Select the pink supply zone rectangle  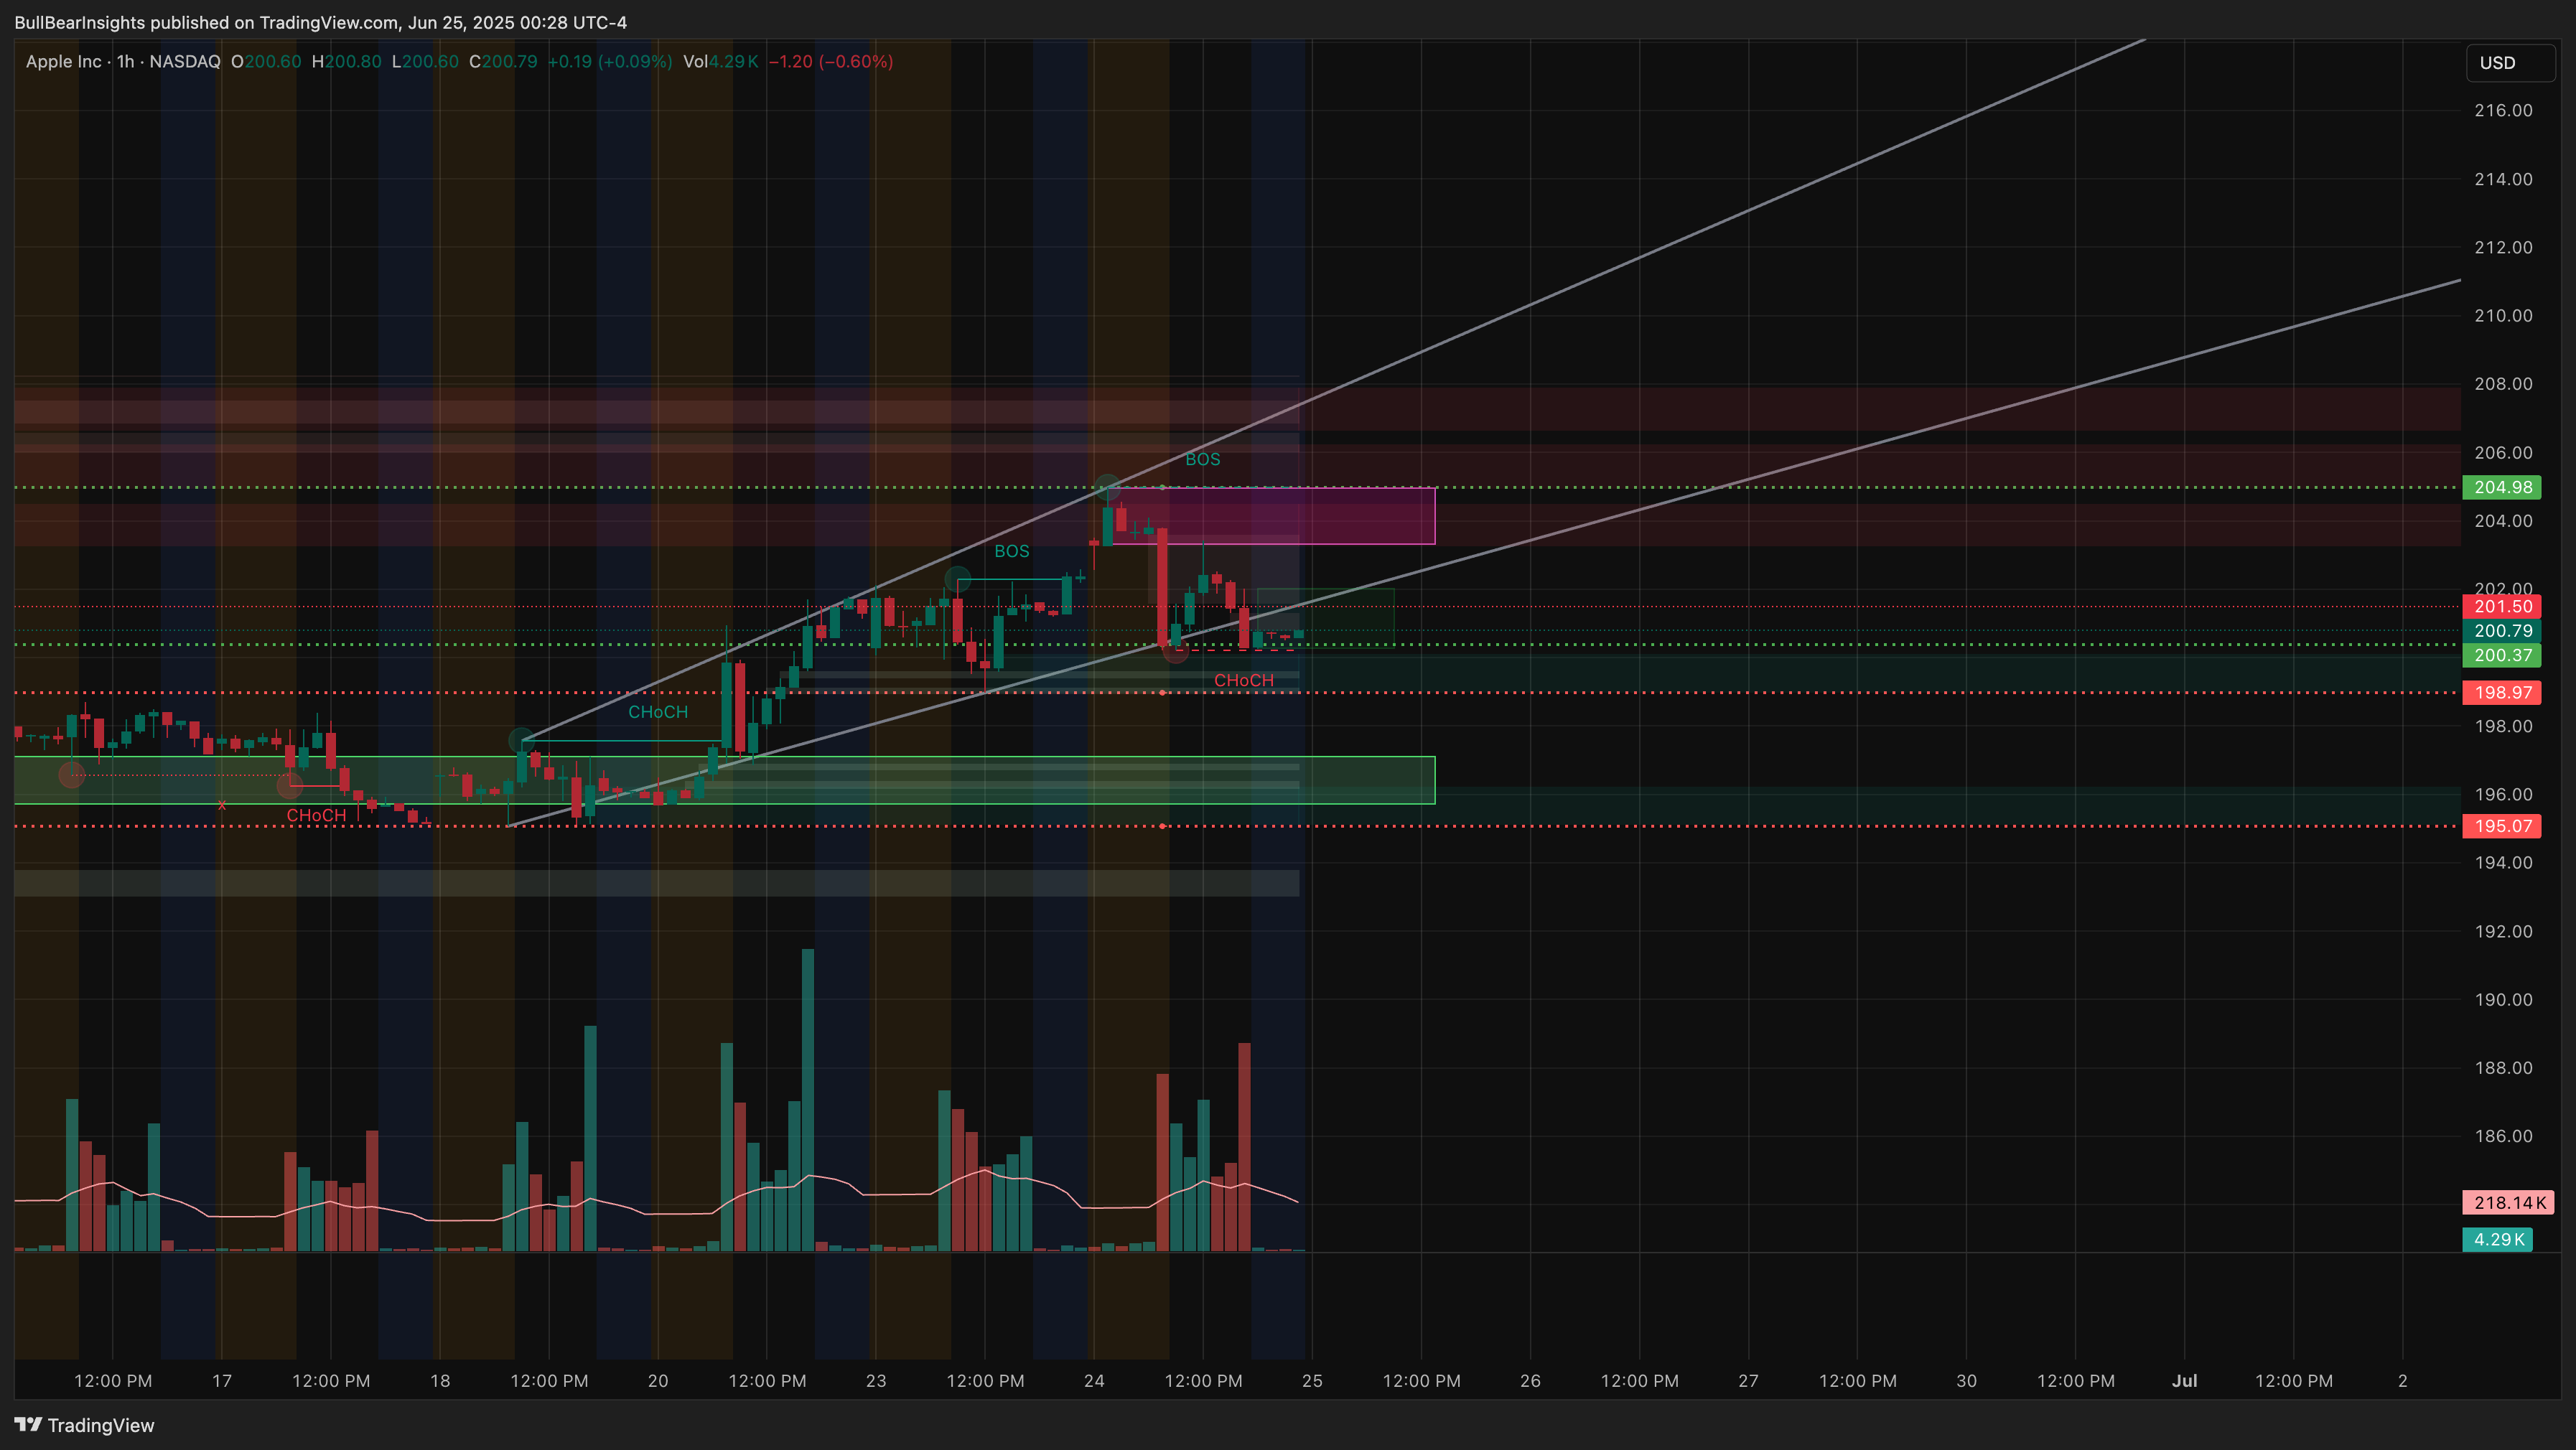click(x=1274, y=516)
